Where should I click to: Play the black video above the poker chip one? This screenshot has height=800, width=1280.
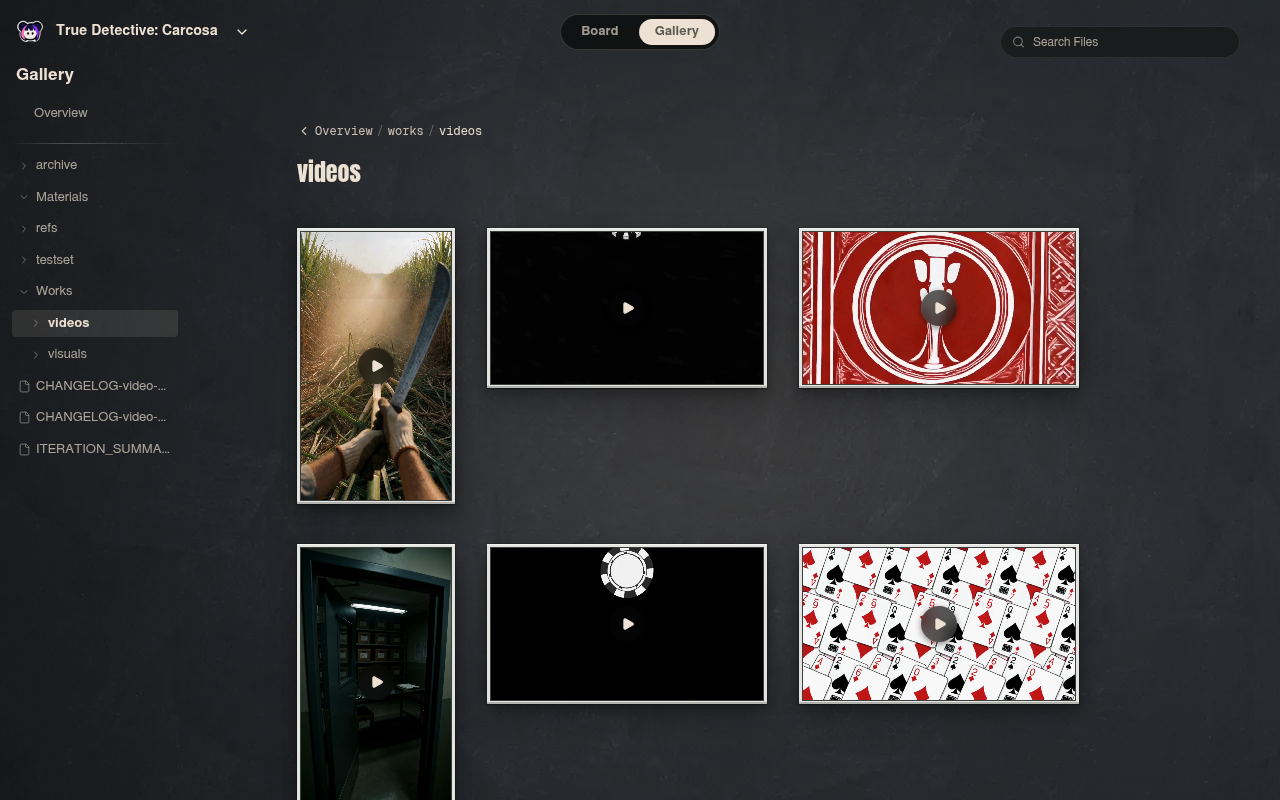point(627,308)
